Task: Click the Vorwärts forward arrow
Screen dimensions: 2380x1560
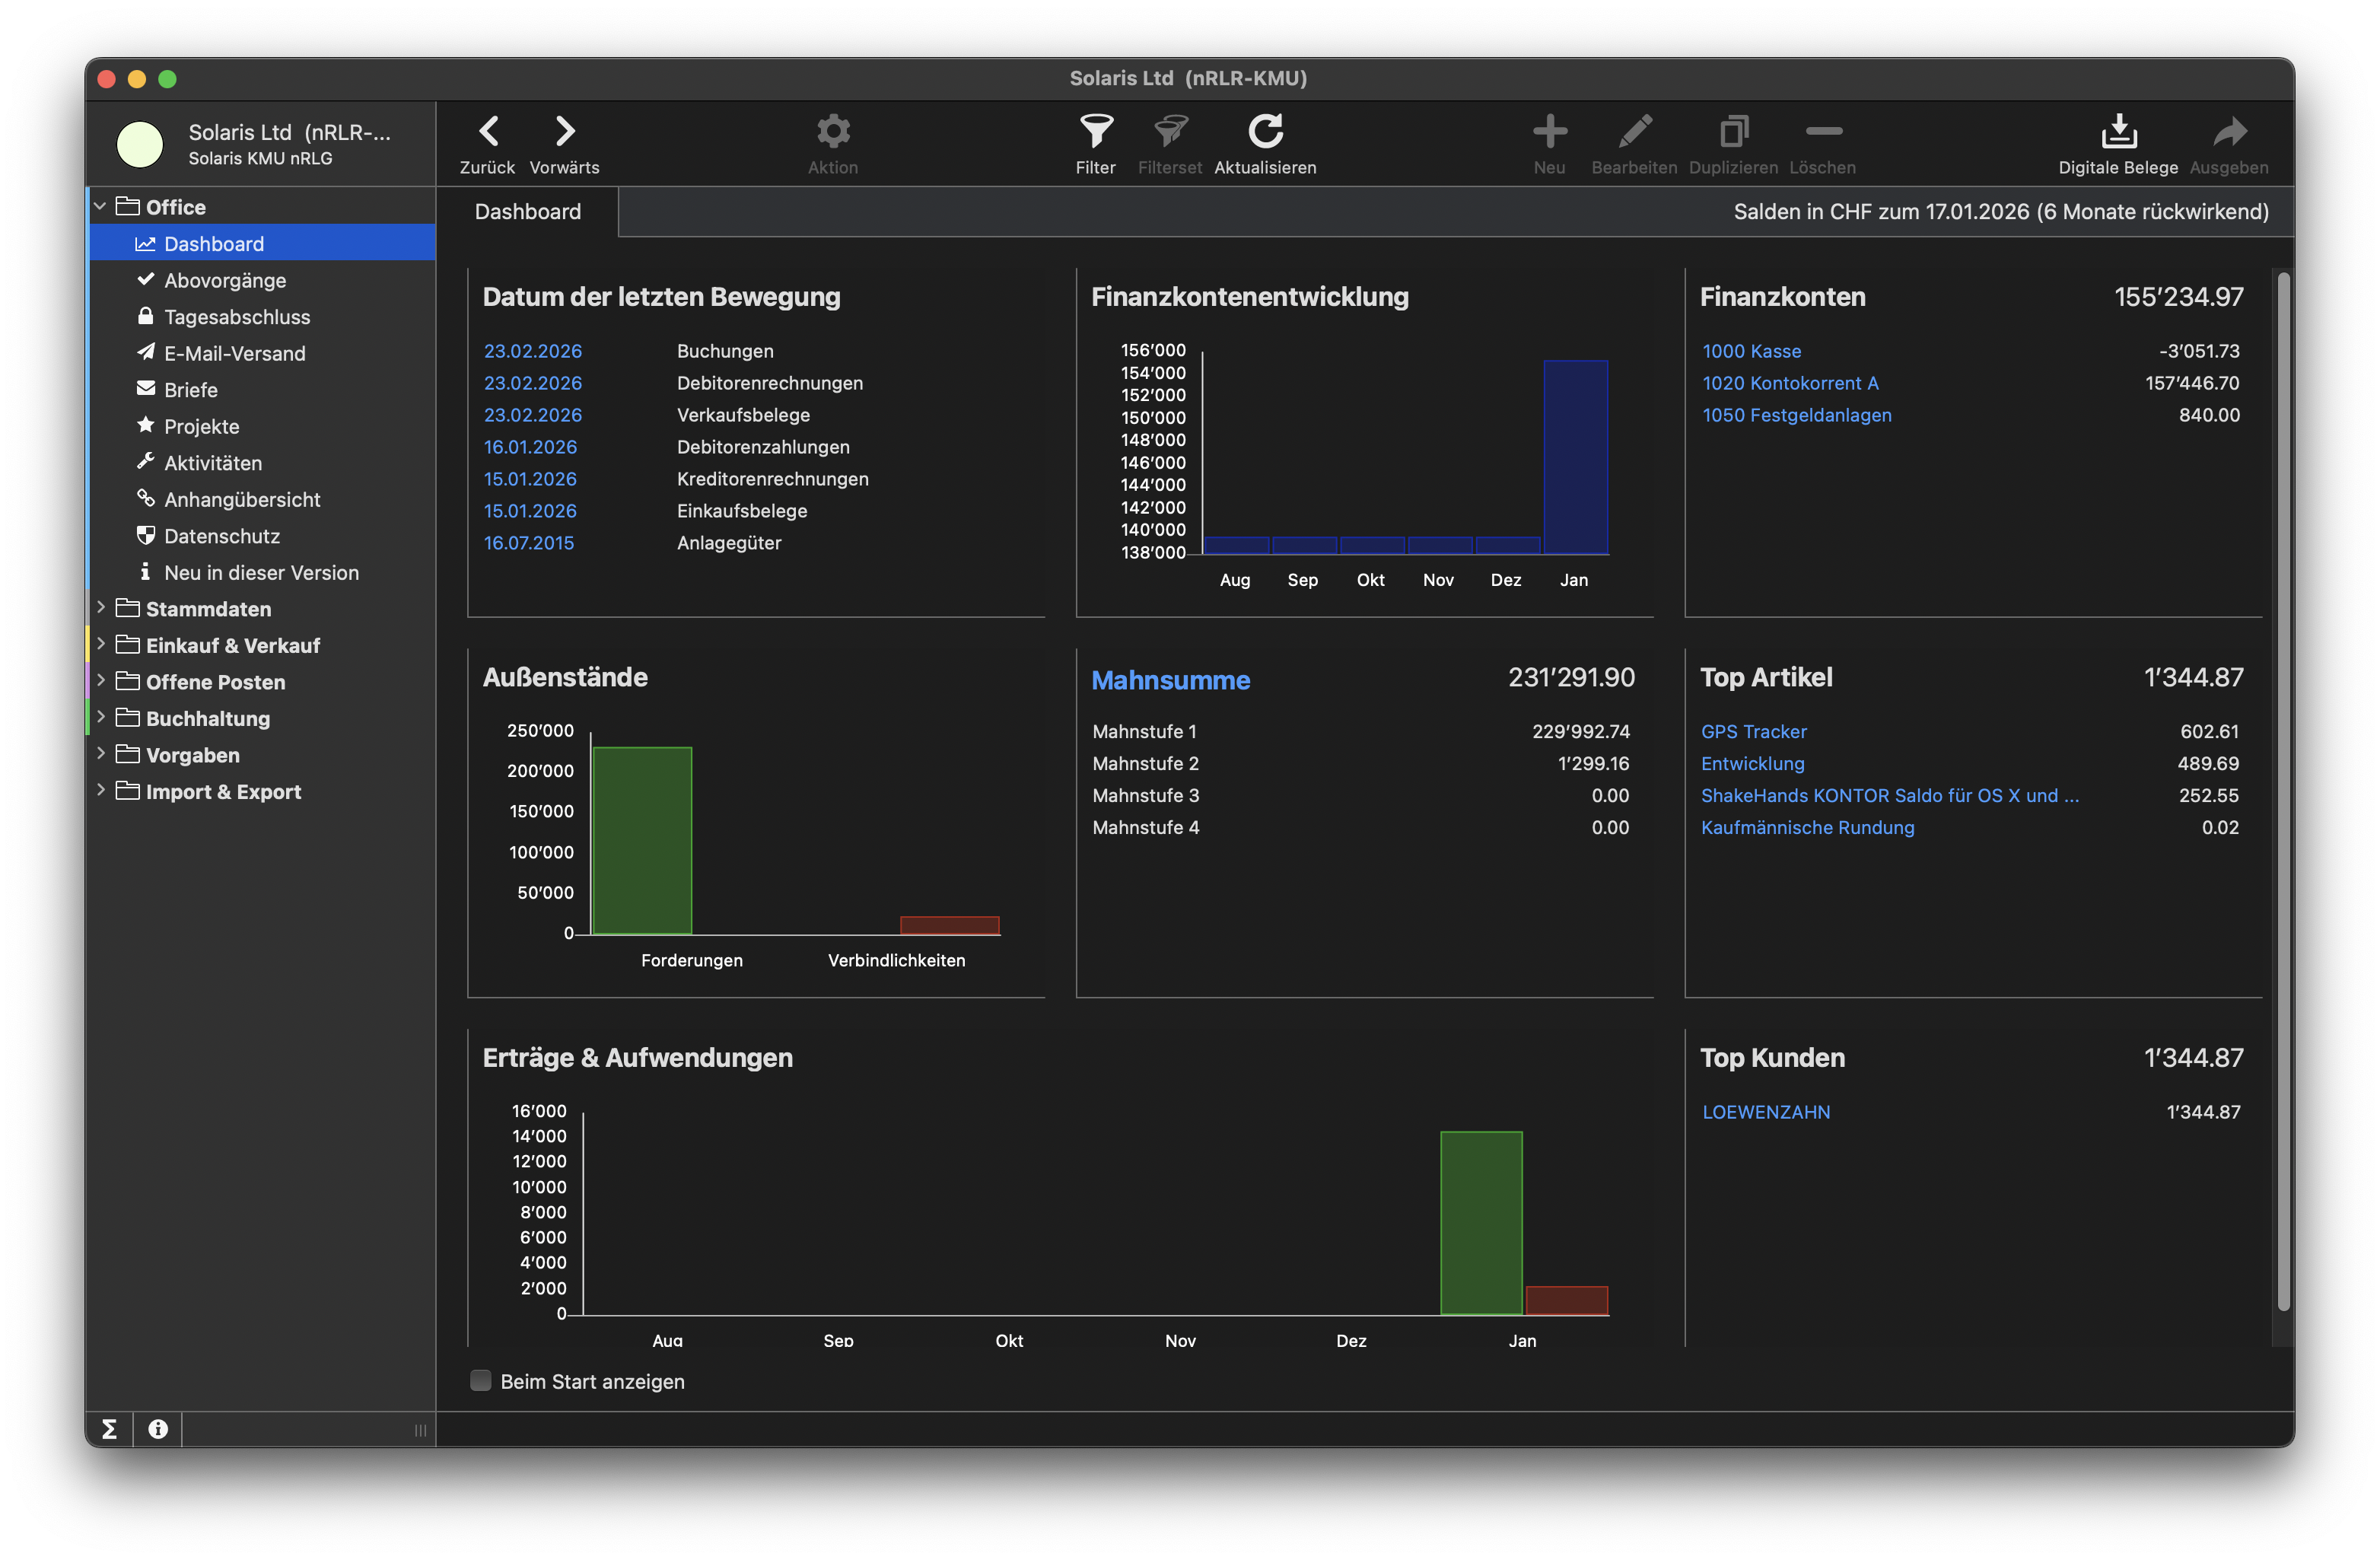Action: (565, 132)
